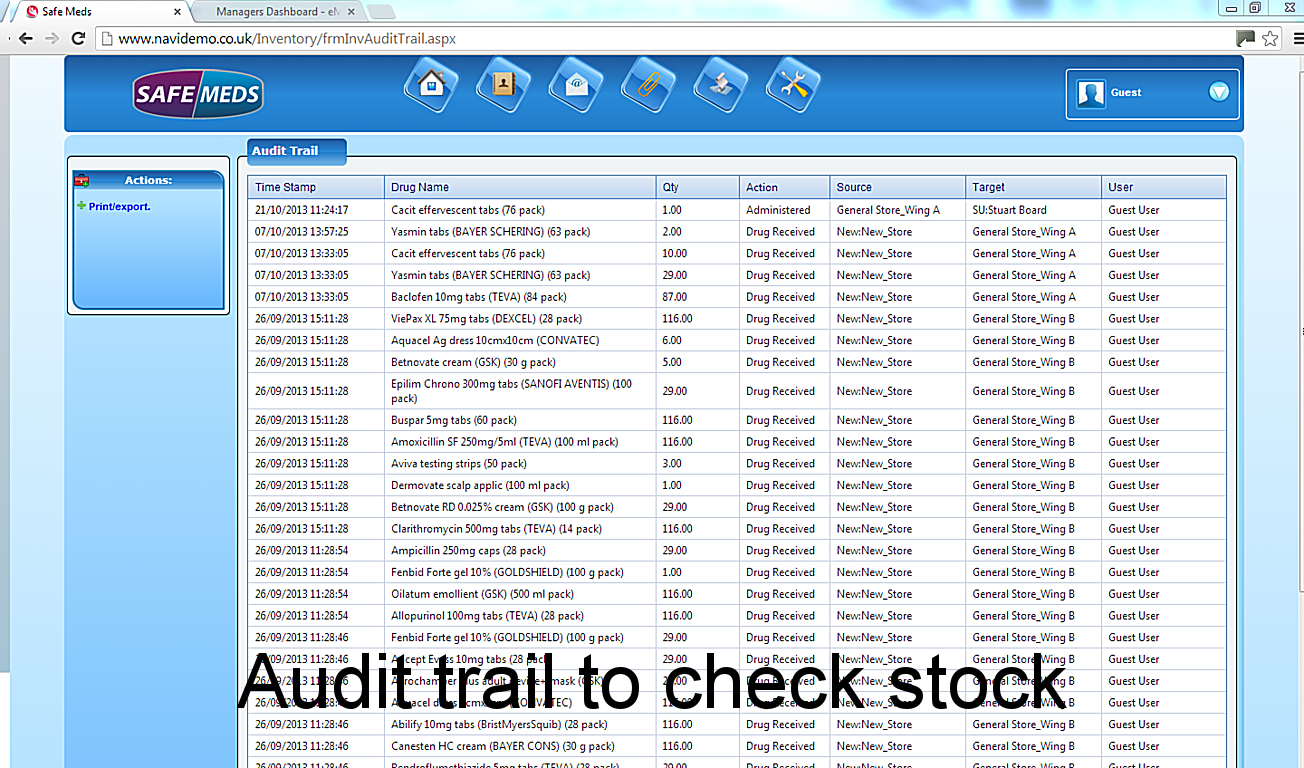The height and width of the screenshot is (768, 1304).
Task: Bookmark this page with the star icon
Action: [1270, 39]
